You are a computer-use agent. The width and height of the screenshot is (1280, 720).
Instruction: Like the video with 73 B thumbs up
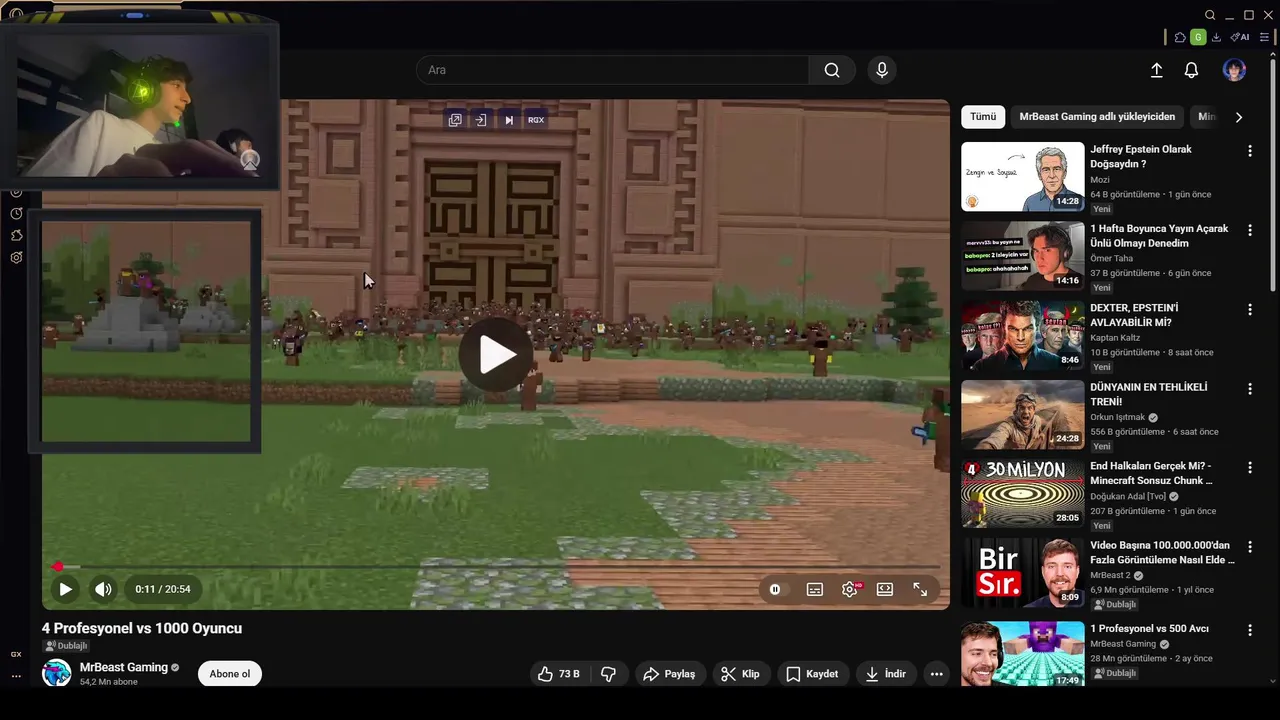click(x=558, y=674)
